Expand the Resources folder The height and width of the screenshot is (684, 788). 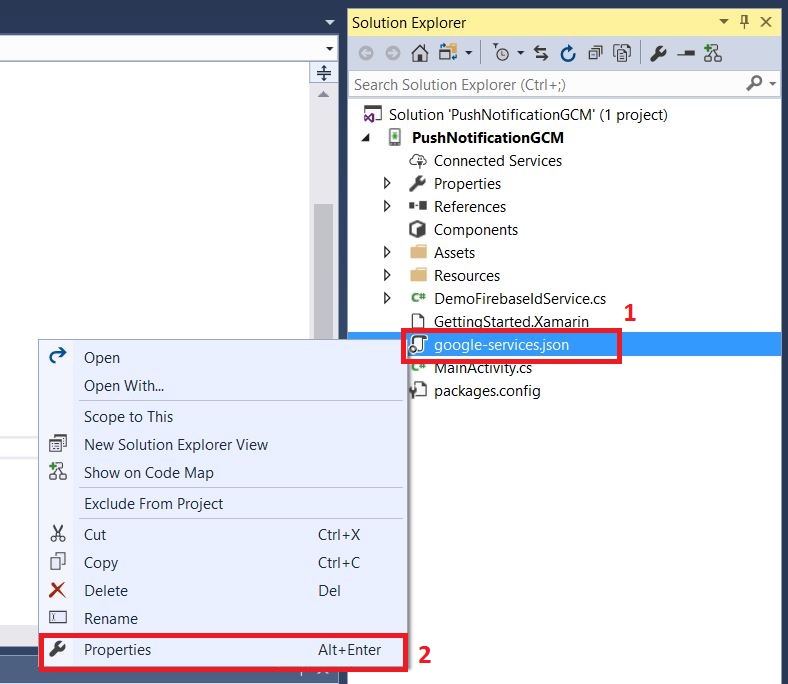(387, 275)
